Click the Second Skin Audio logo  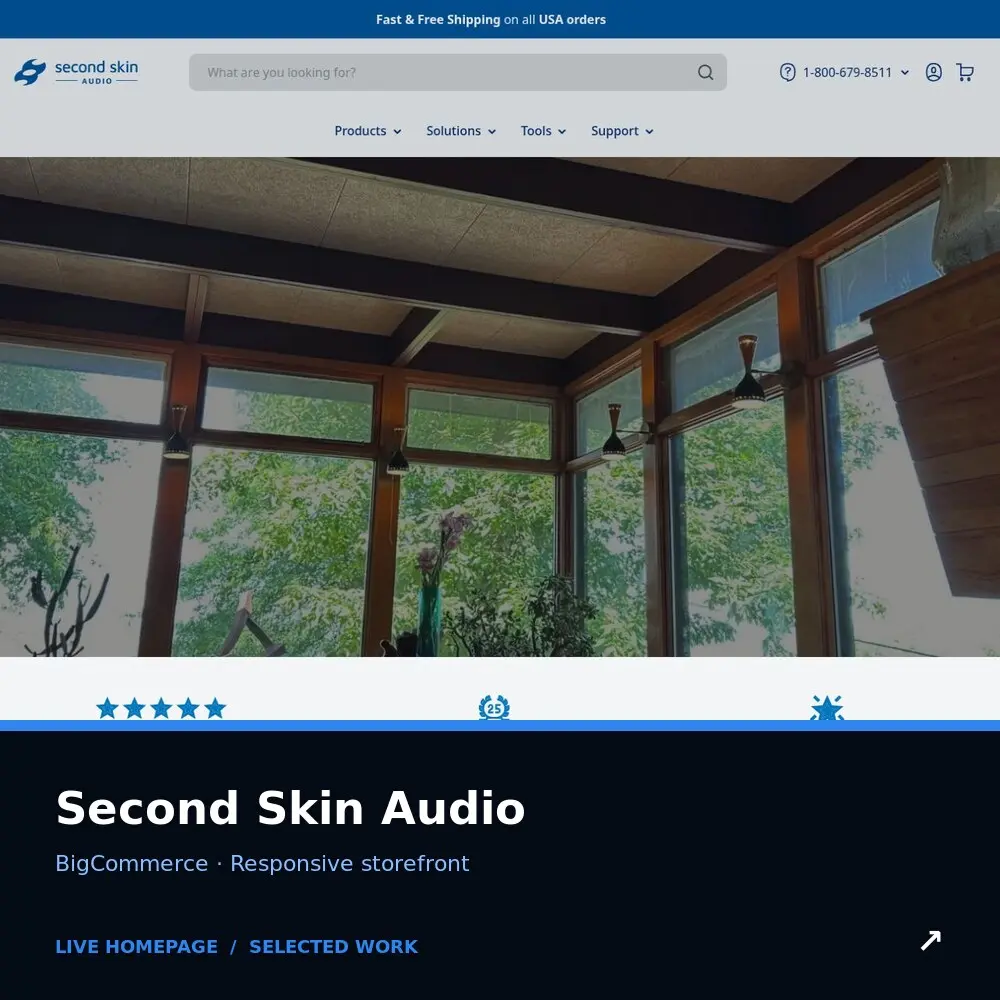pos(76,72)
